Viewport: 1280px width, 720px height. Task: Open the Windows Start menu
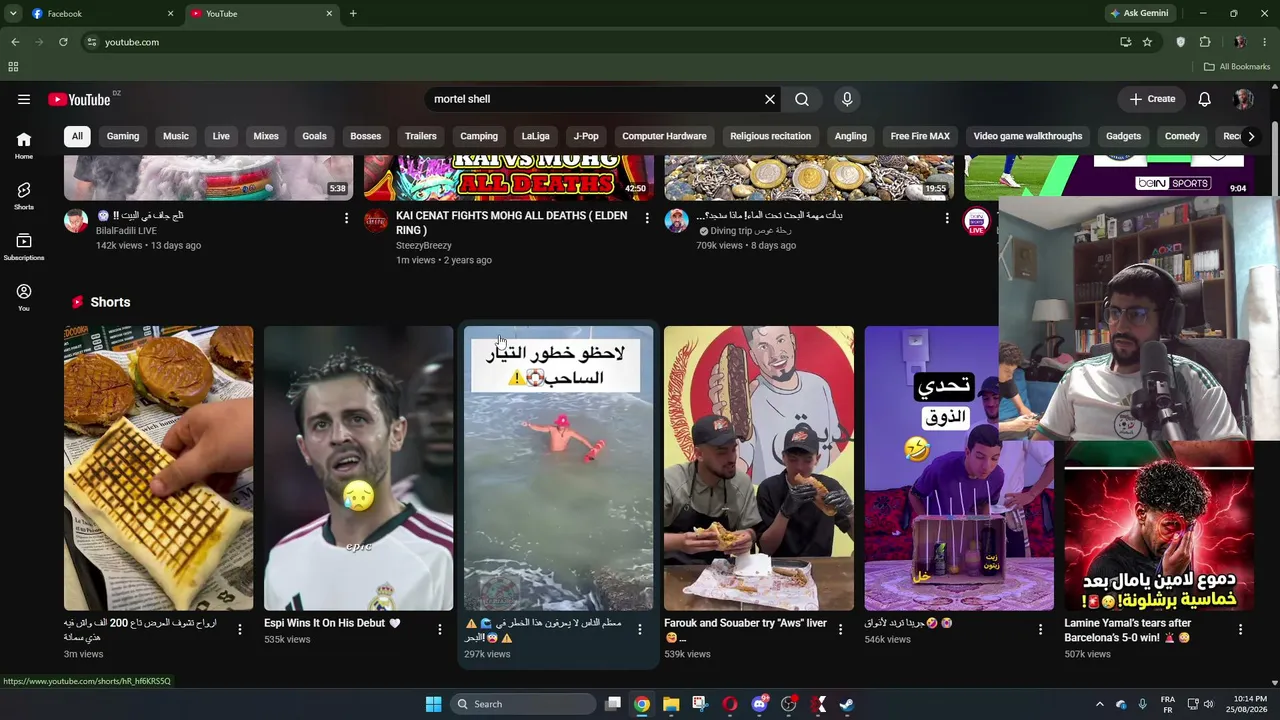click(433, 704)
